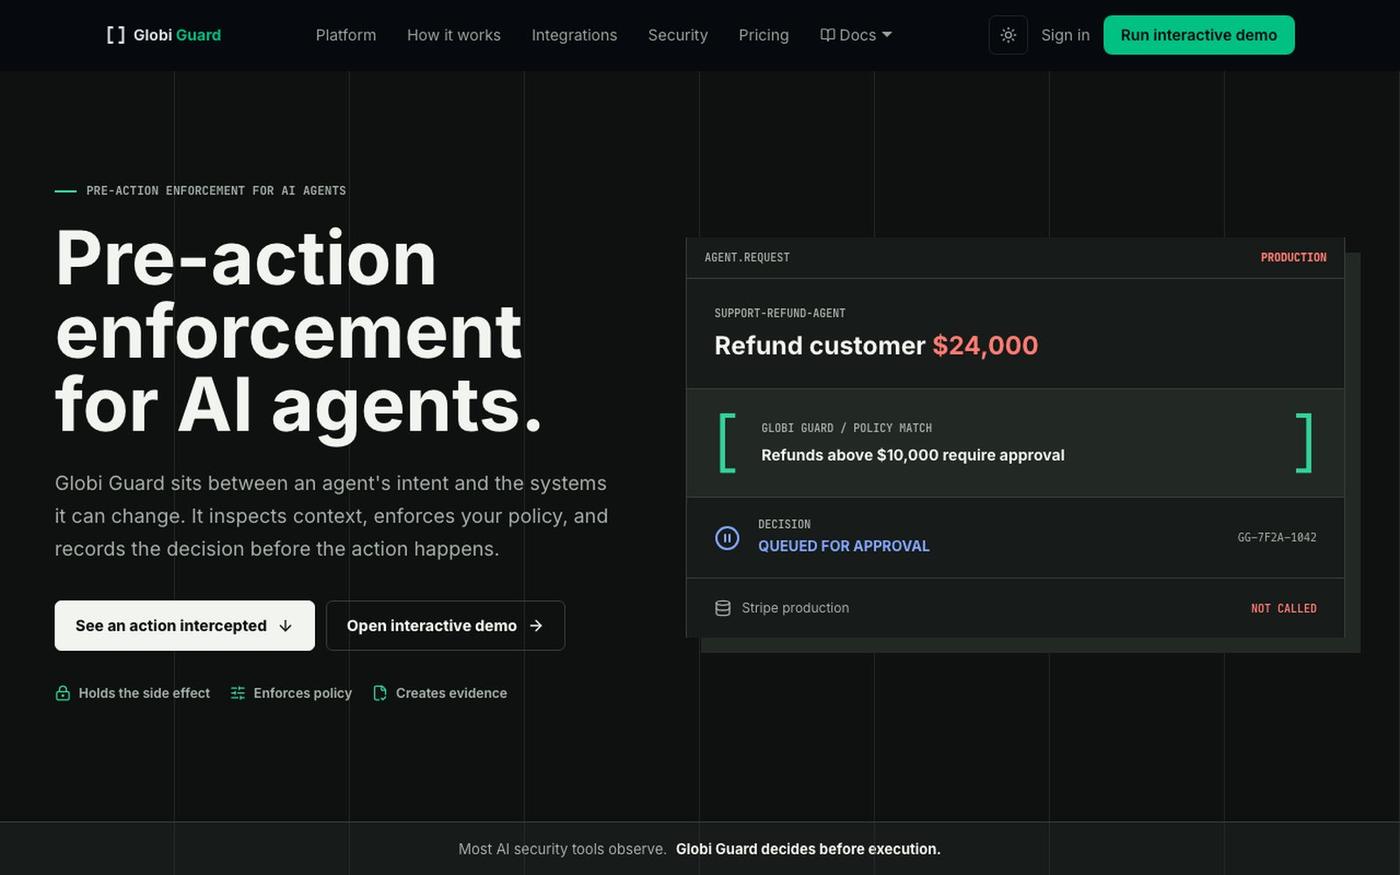This screenshot has height=875, width=1400.
Task: Click the right arrow in Open interactive demo
Action: pyautogui.click(x=536, y=626)
